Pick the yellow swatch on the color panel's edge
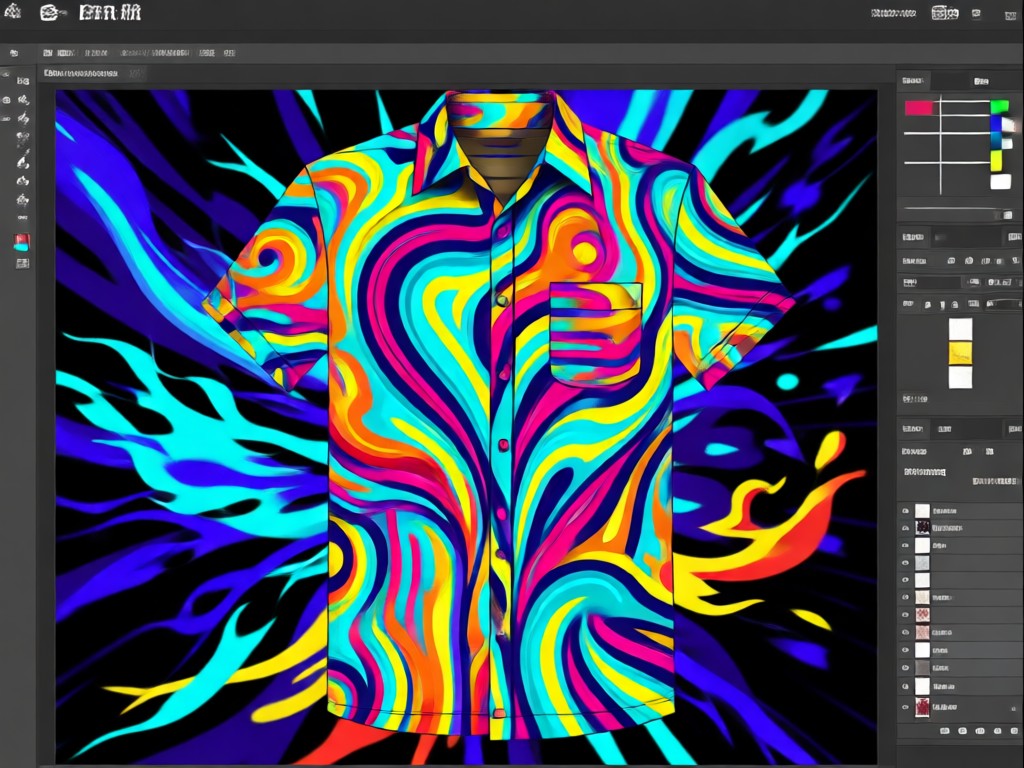1024x768 pixels. click(x=997, y=161)
